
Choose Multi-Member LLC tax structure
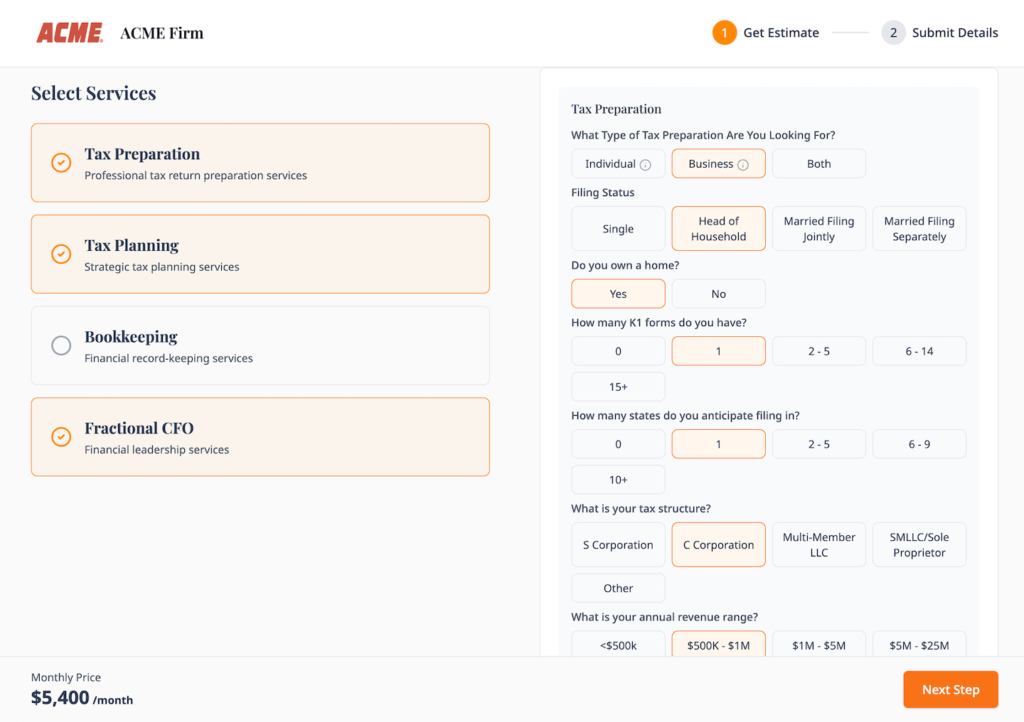(819, 544)
